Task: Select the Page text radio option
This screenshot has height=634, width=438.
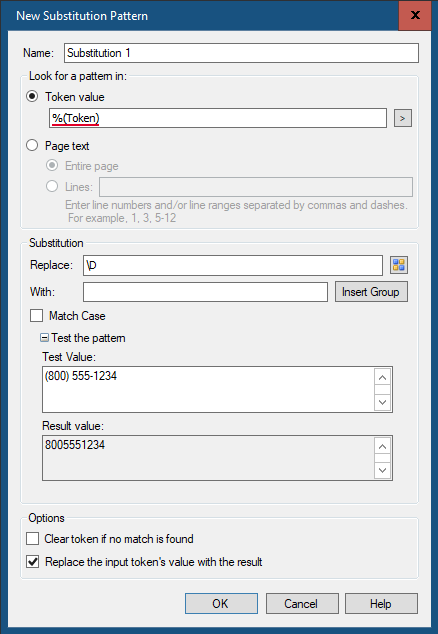Action: coord(32,145)
